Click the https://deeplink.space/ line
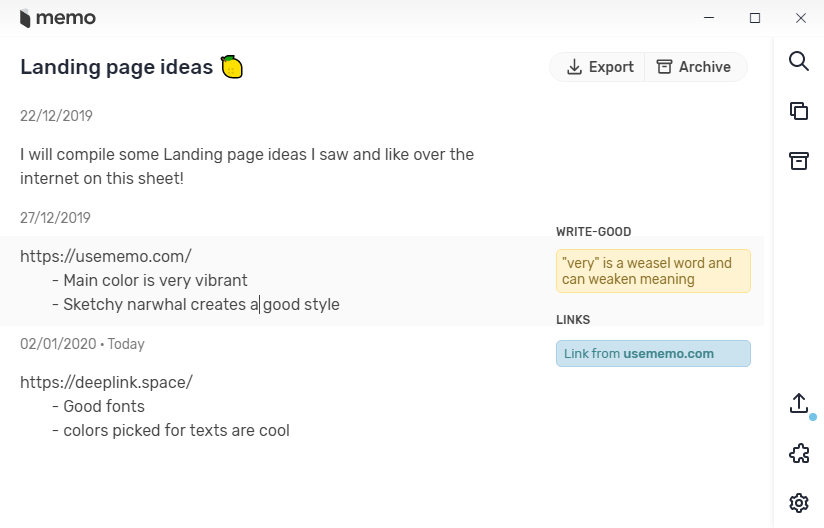824x528 pixels. click(106, 382)
